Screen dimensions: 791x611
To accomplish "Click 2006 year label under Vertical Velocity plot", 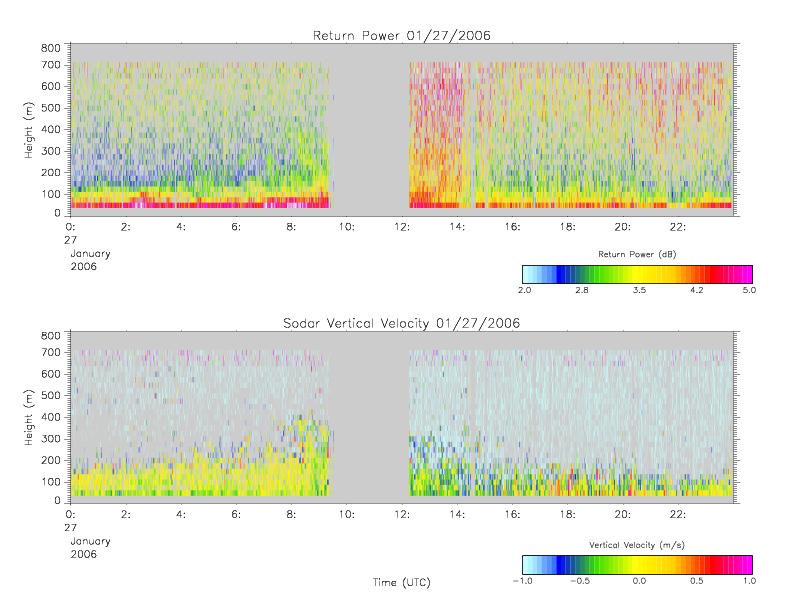I will point(83,554).
